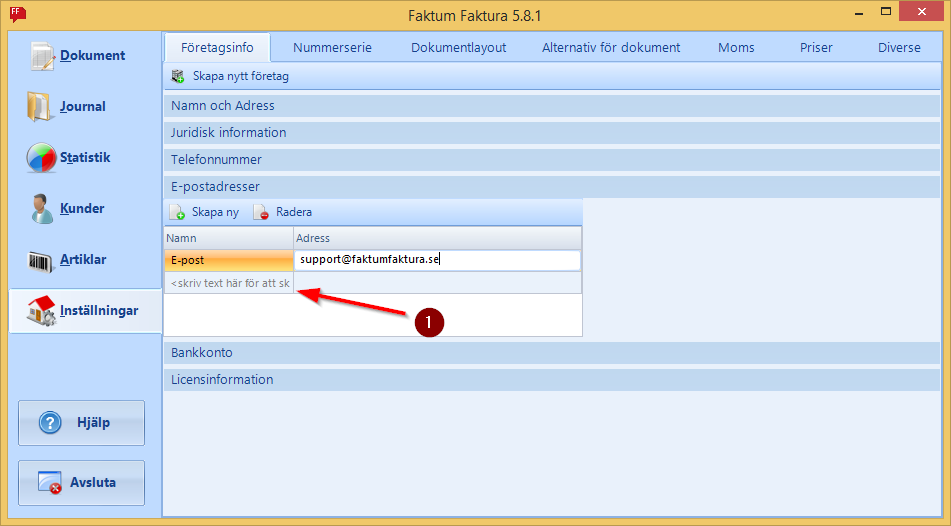The width and height of the screenshot is (951, 526).
Task: Click the Artiklar sidebar label
Action: point(83,260)
